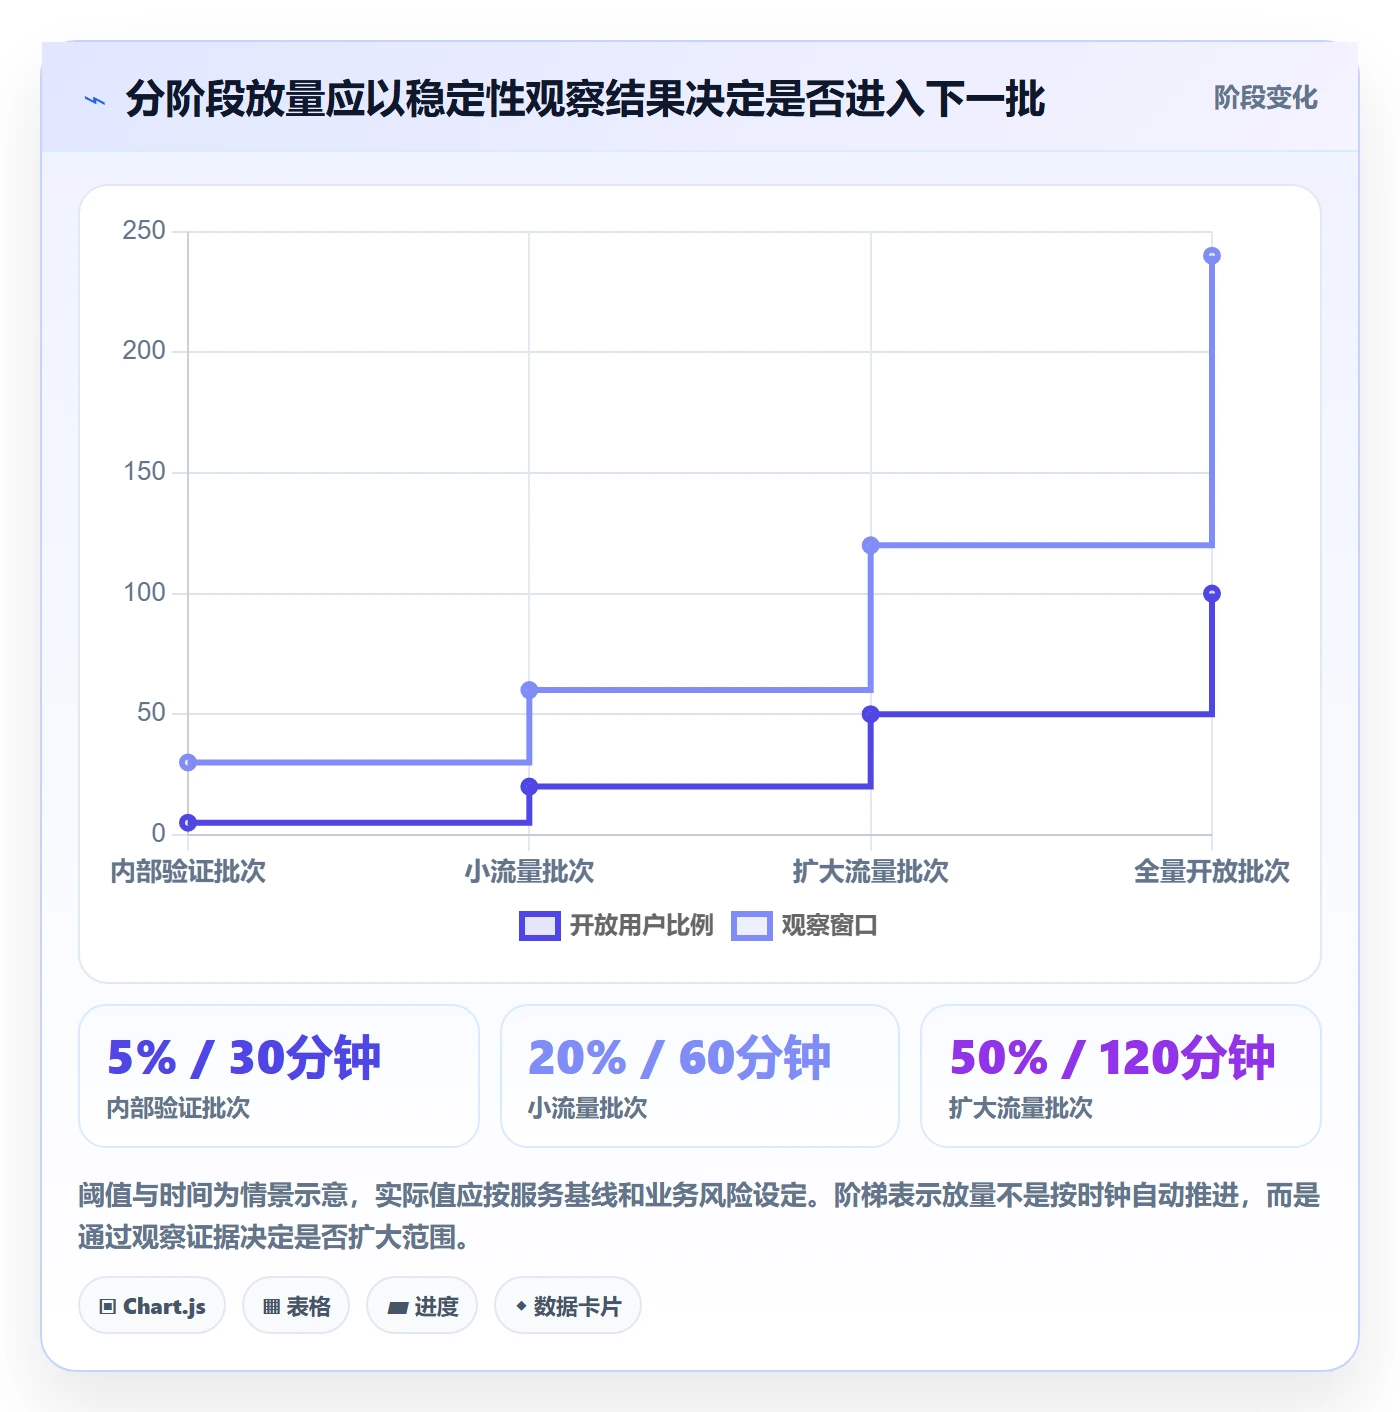Open the 50% / 120分钟 data card
Screen dimensions: 1400x1412
point(1121,1076)
